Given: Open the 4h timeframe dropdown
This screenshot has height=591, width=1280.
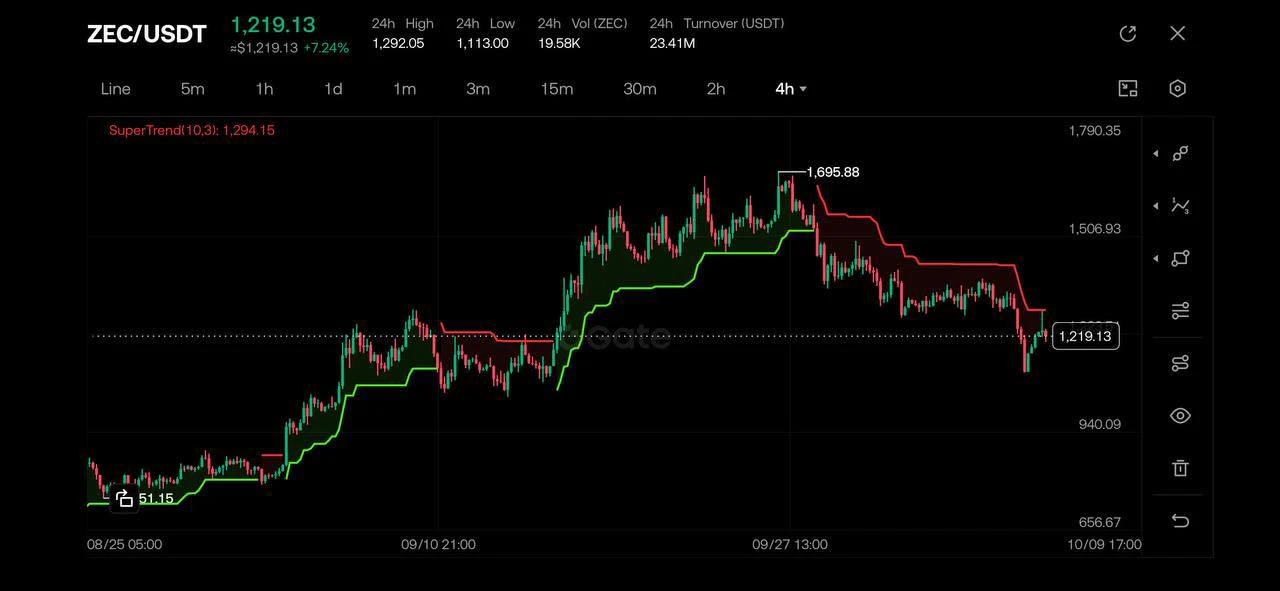Looking at the screenshot, I should pos(791,89).
